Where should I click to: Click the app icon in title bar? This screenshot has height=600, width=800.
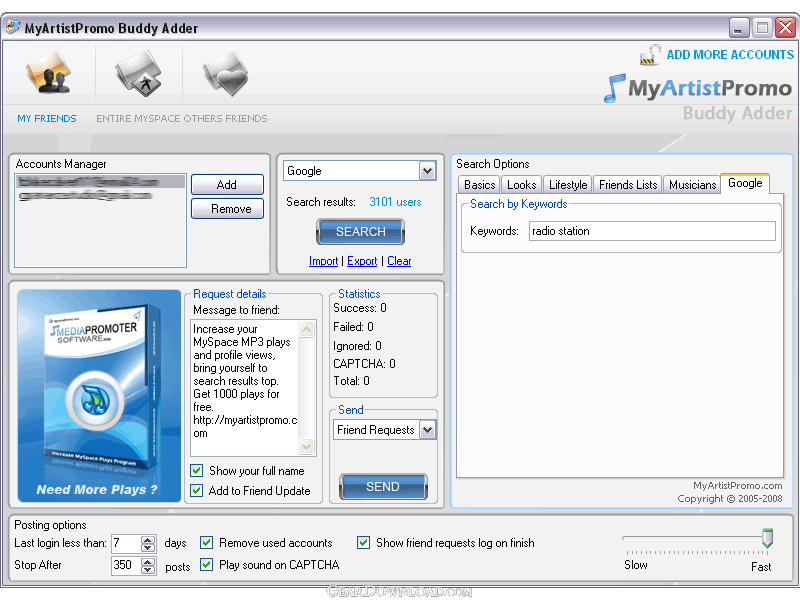(13, 27)
